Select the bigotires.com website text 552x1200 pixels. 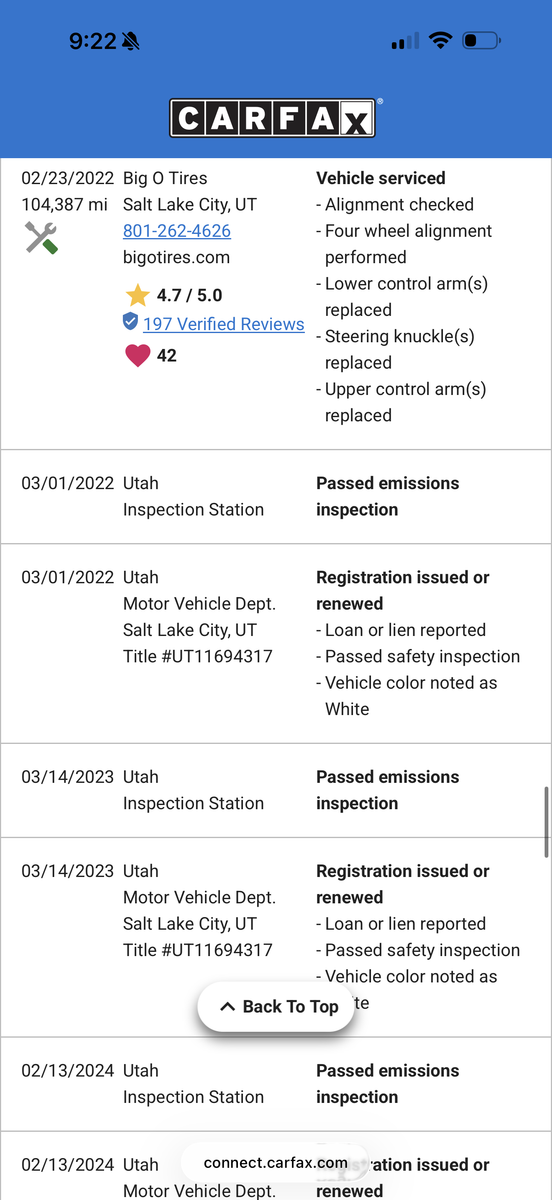coord(176,257)
